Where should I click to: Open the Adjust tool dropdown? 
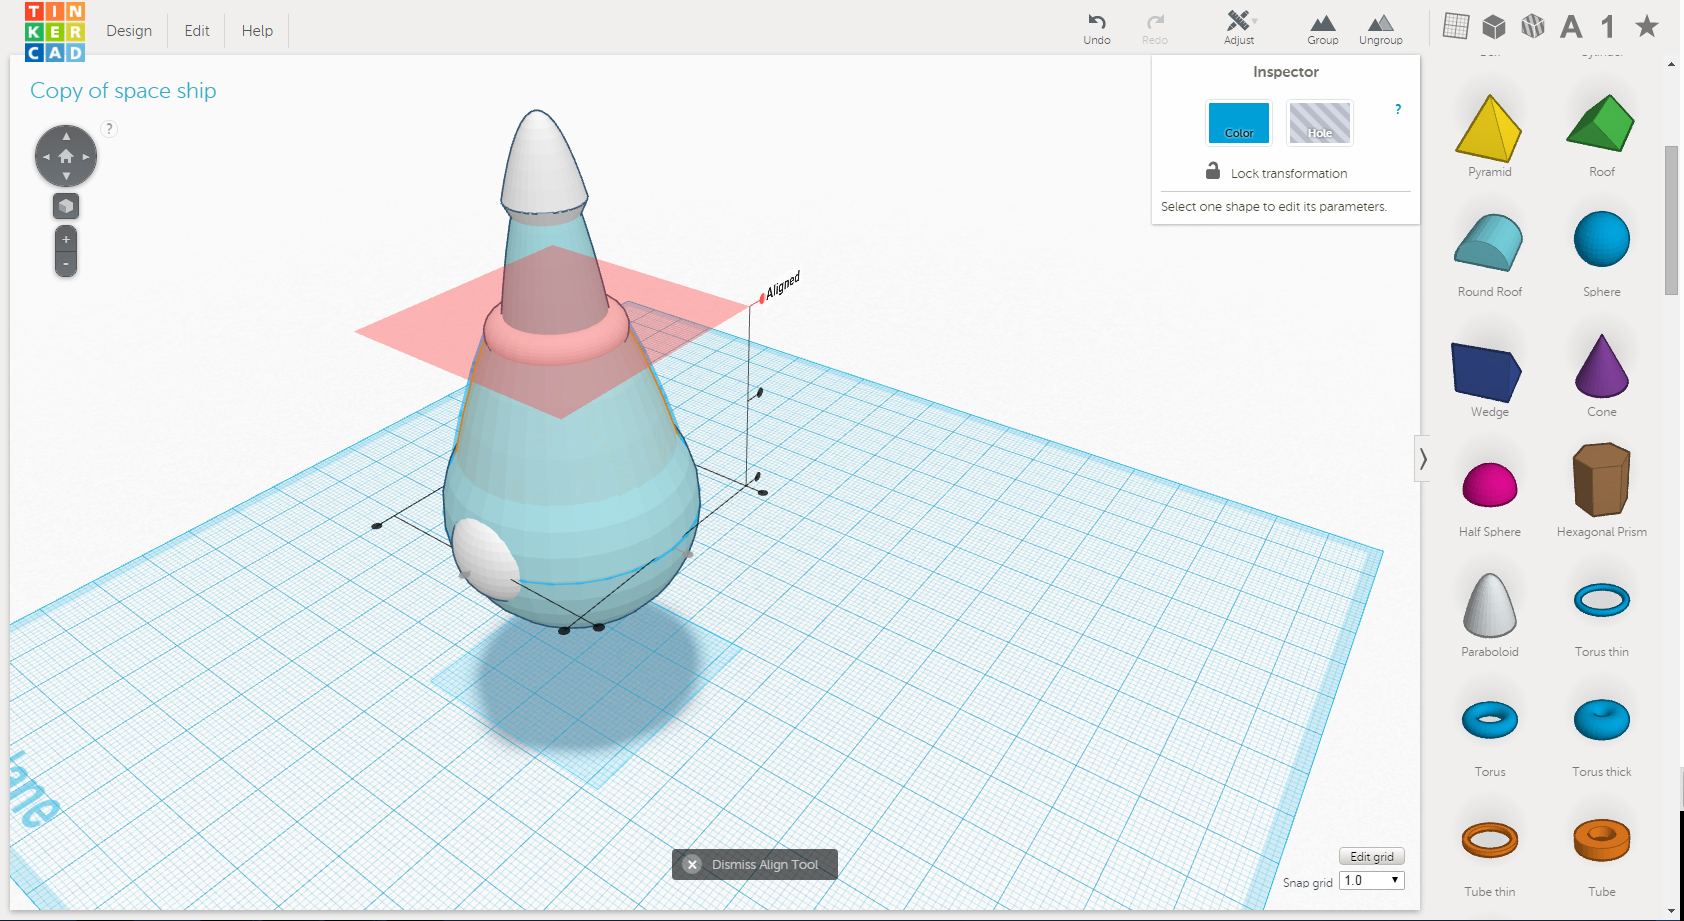(1240, 28)
